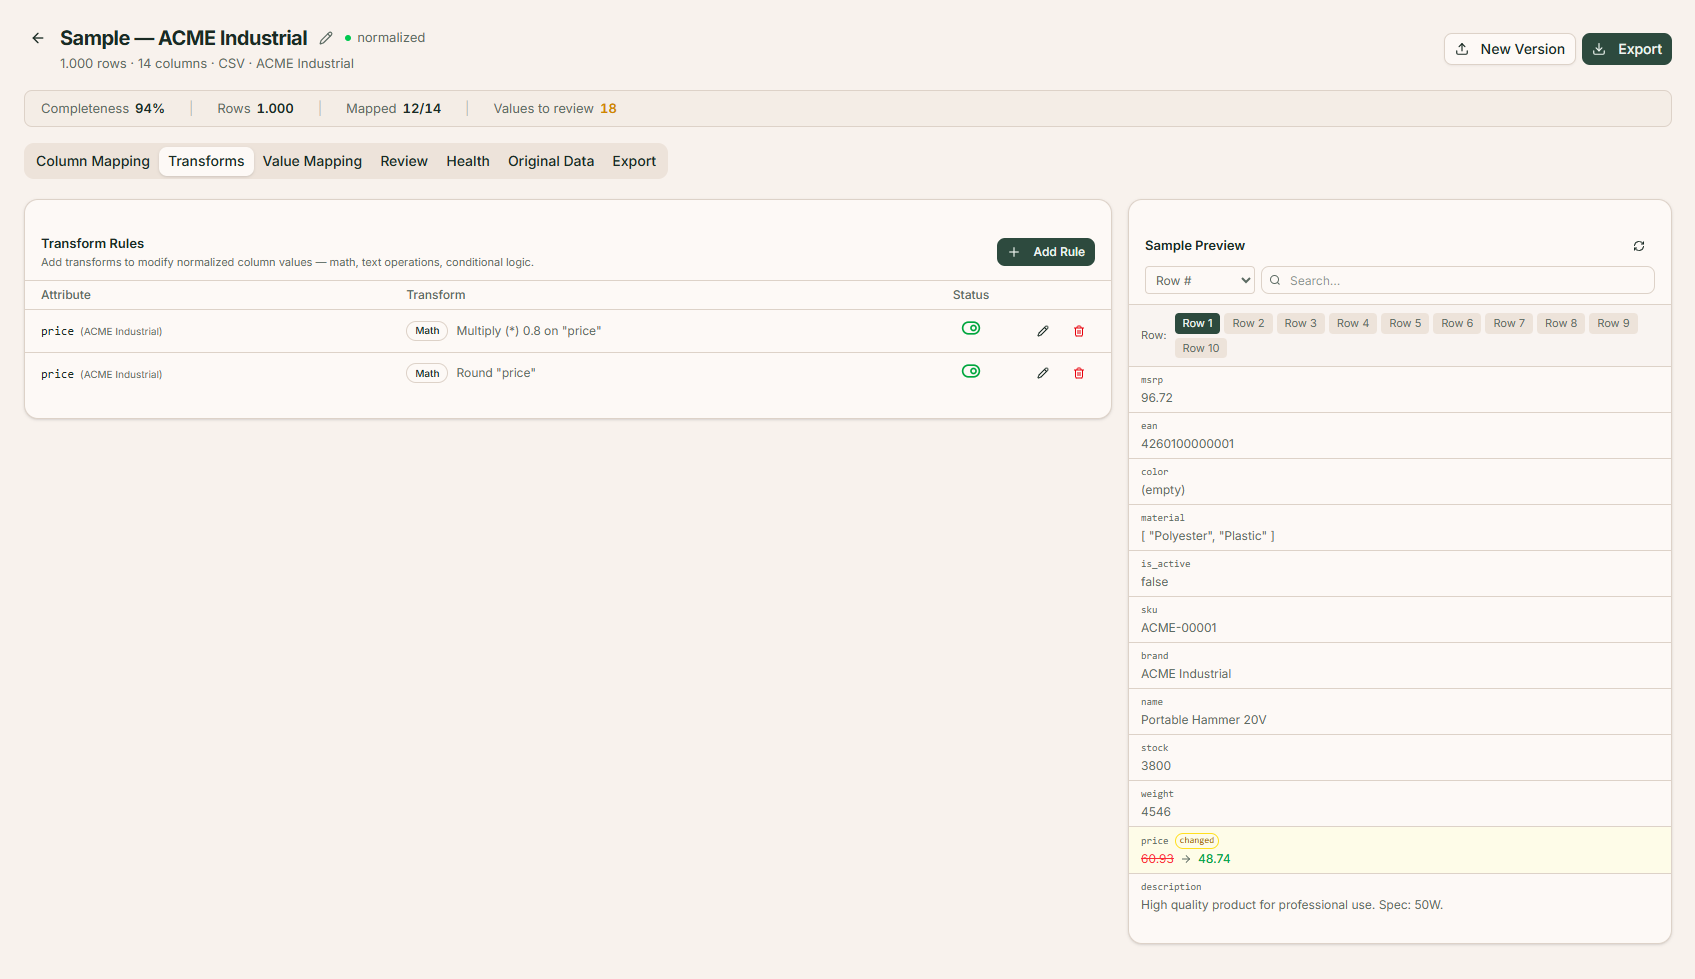The width and height of the screenshot is (1695, 979).
Task: Click the pencil icon beside the dataset title
Action: tap(326, 38)
